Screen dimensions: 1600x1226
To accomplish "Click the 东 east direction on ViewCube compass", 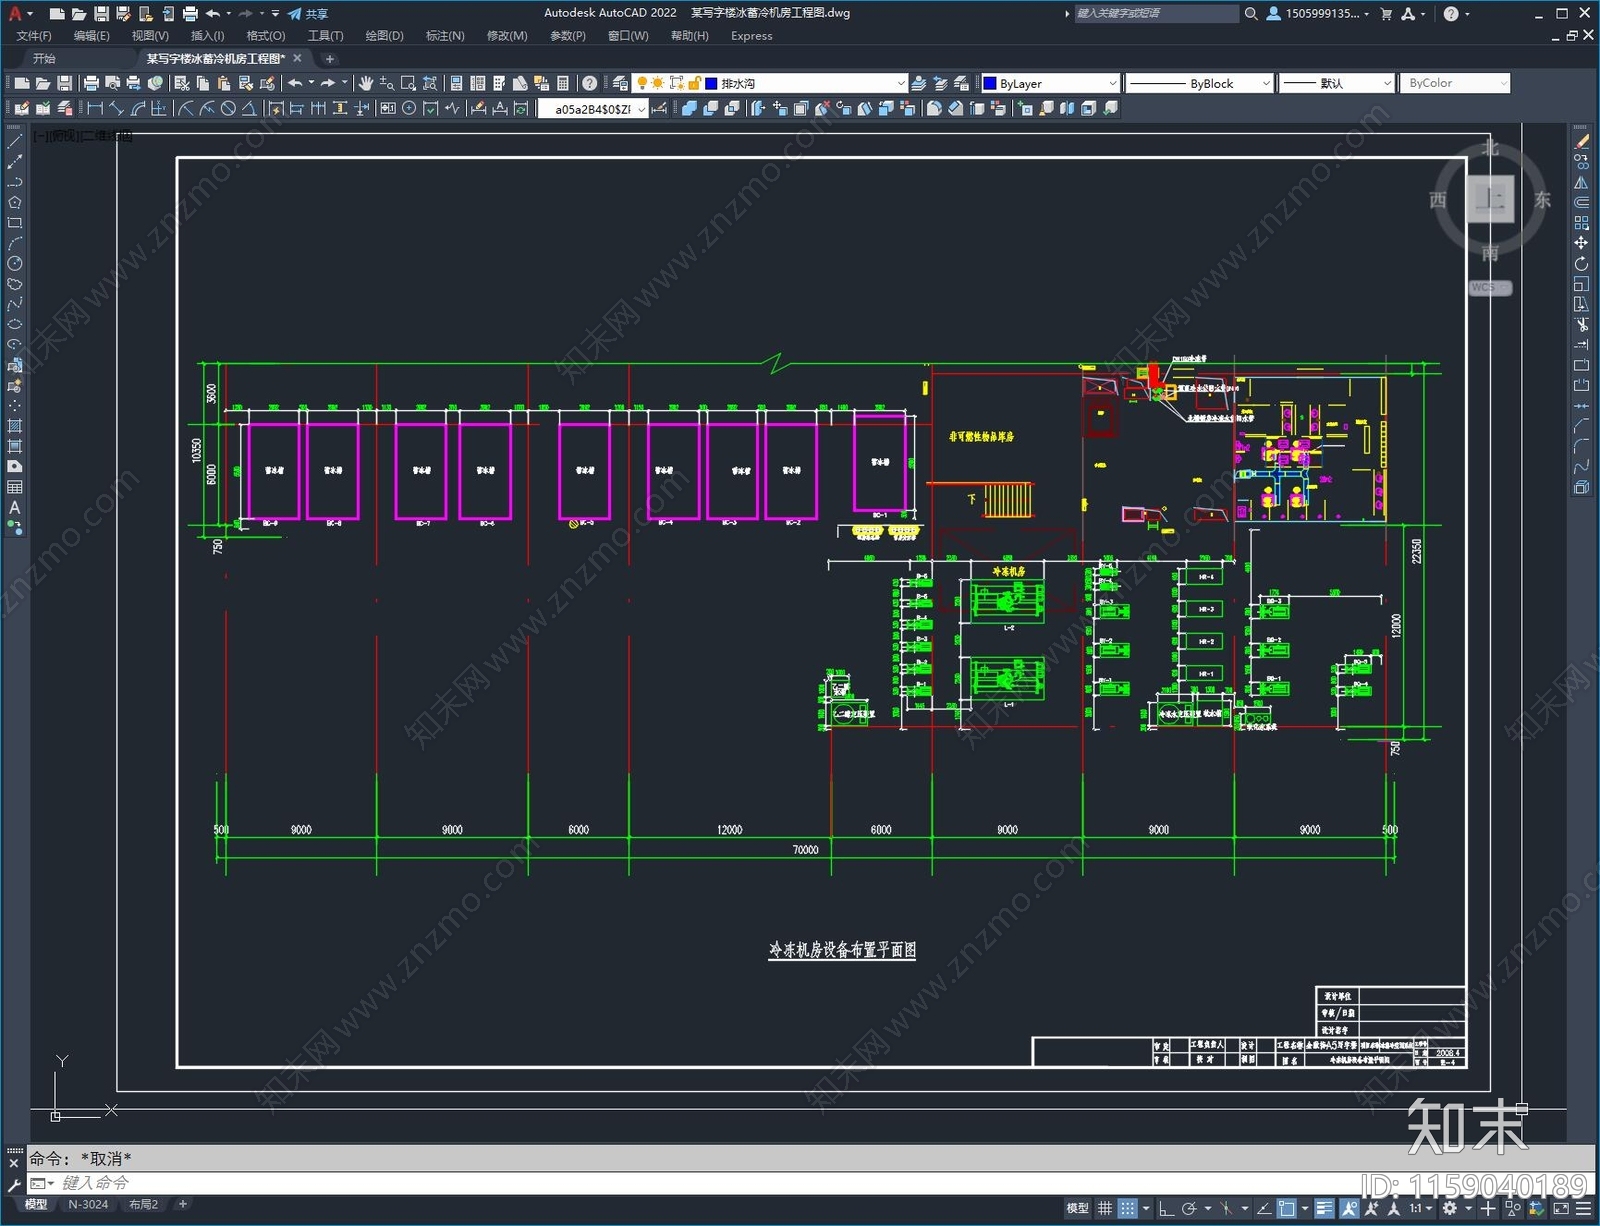I will (1543, 199).
